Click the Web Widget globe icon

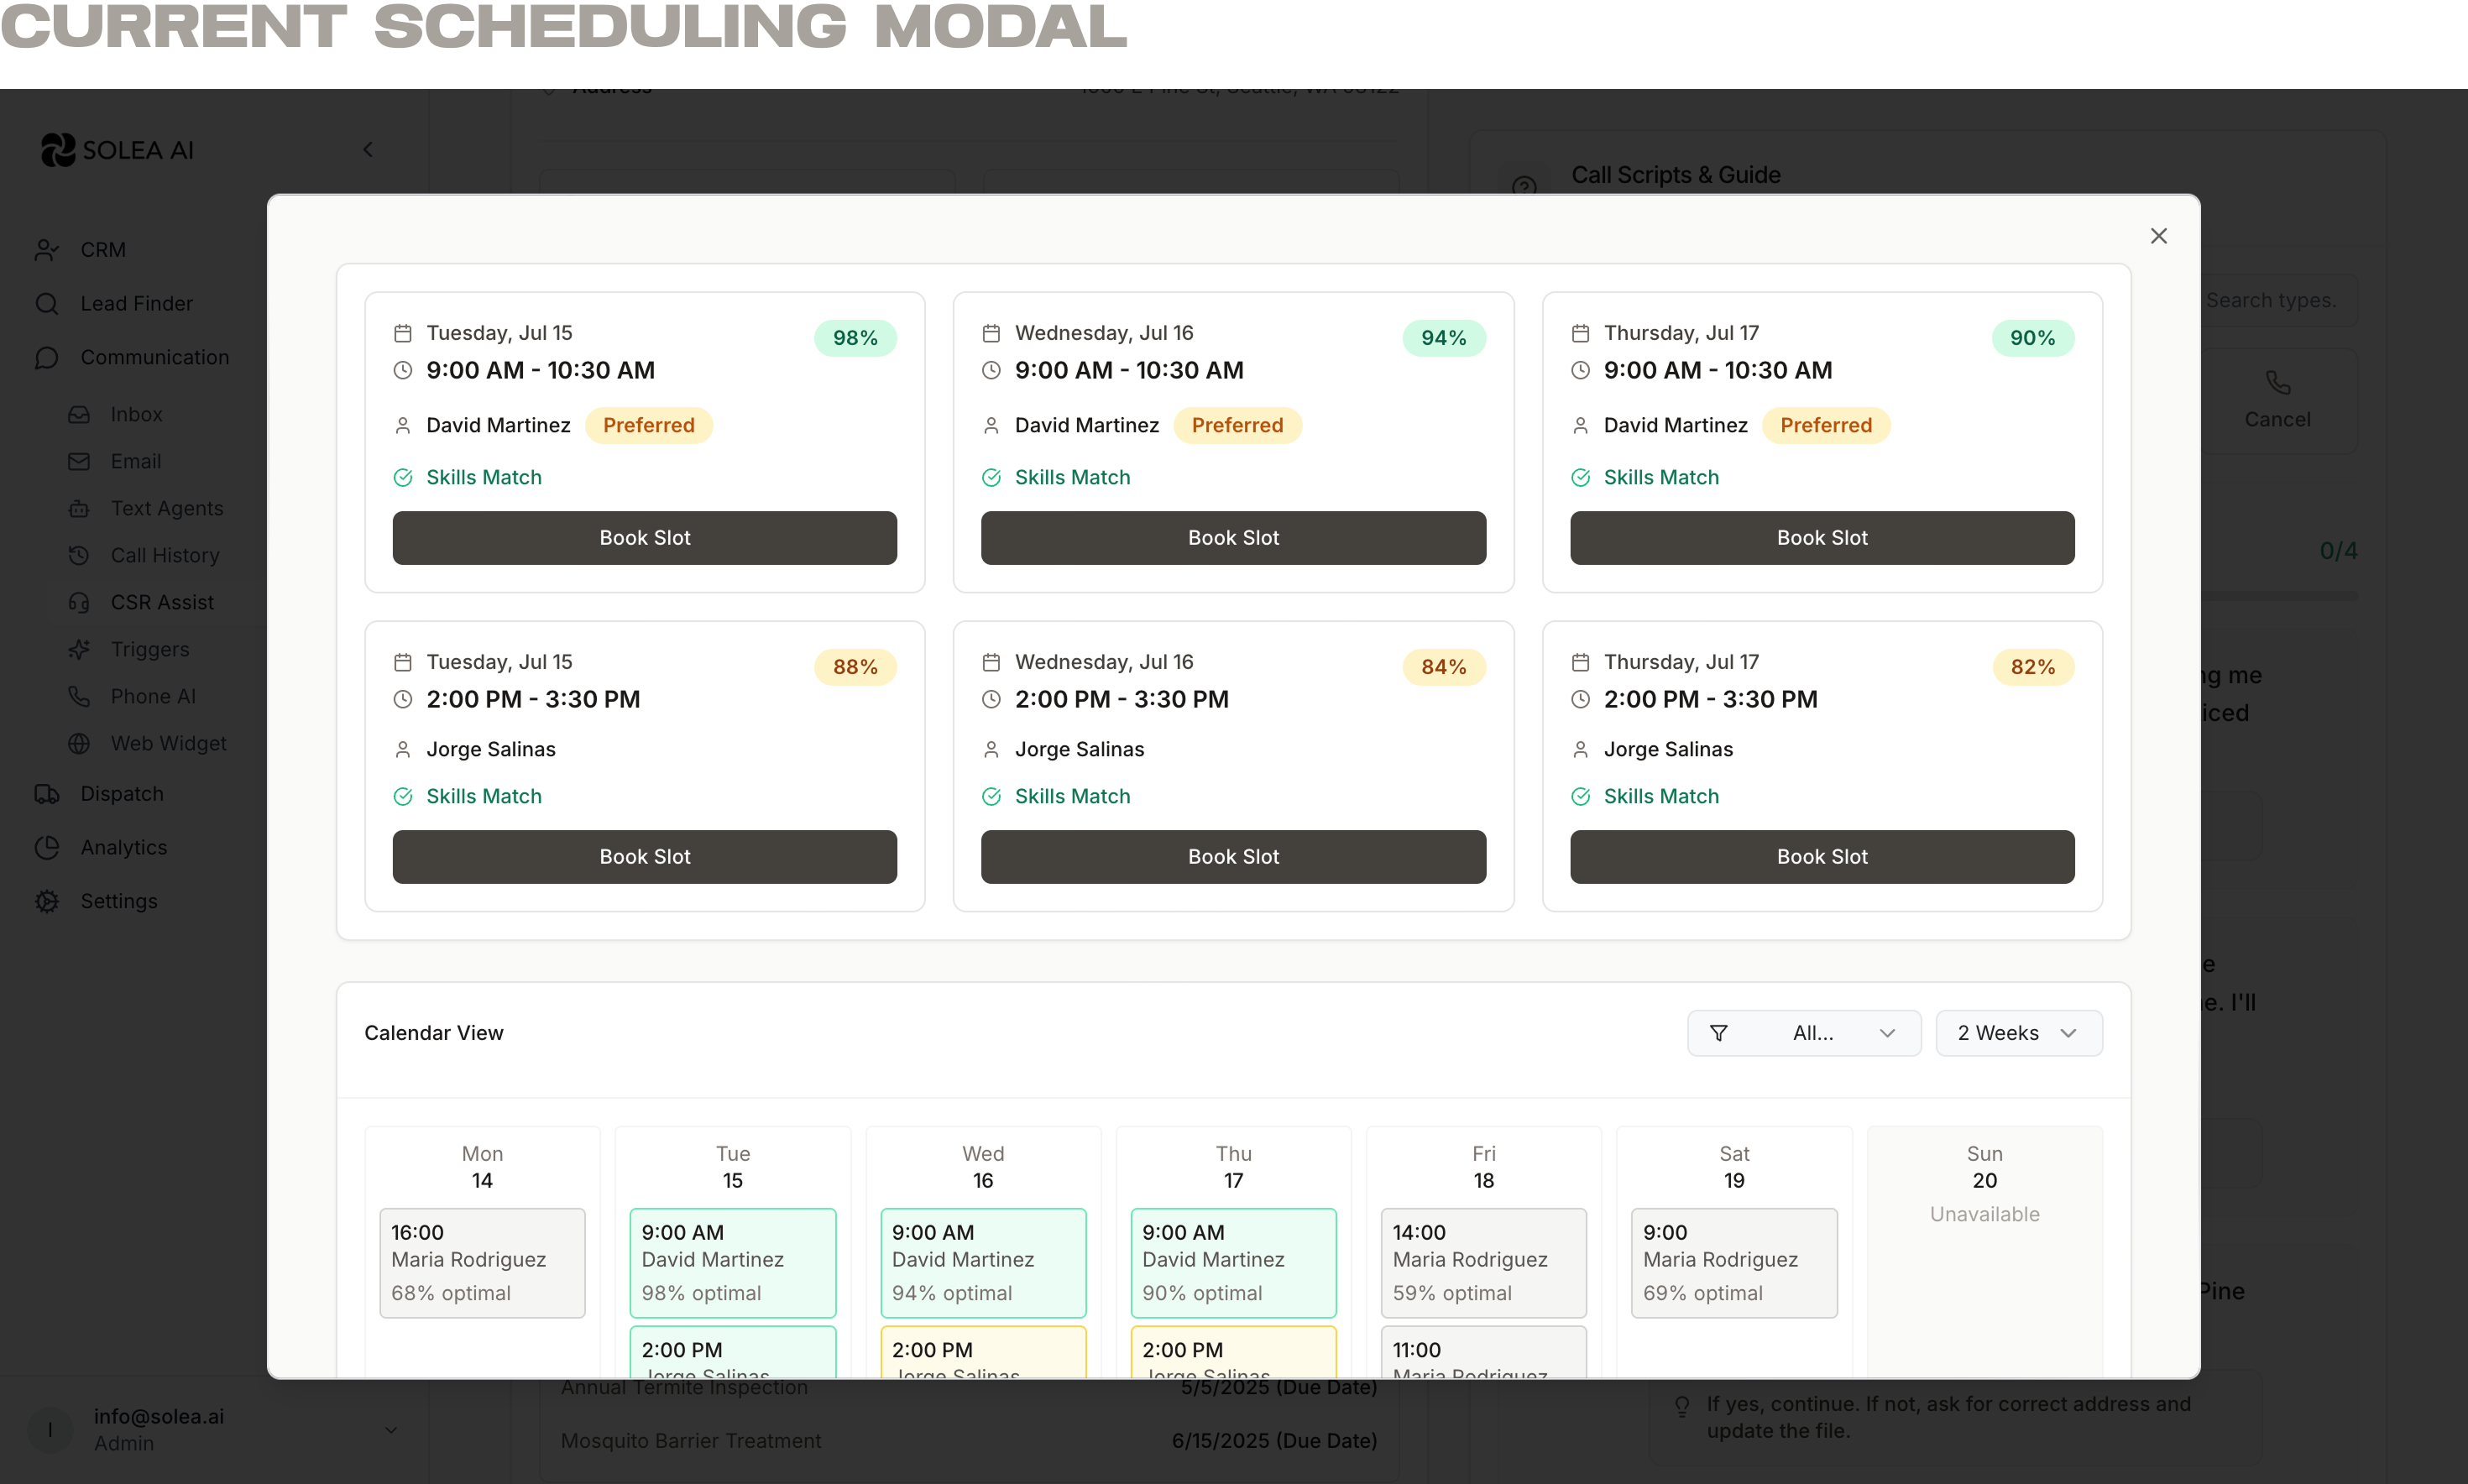click(79, 744)
